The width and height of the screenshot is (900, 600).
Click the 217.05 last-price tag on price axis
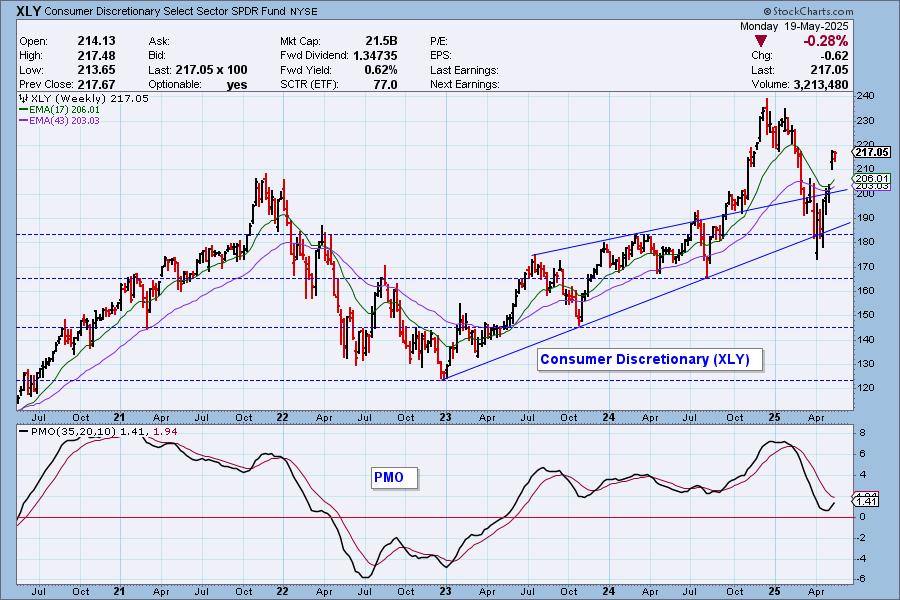871,152
